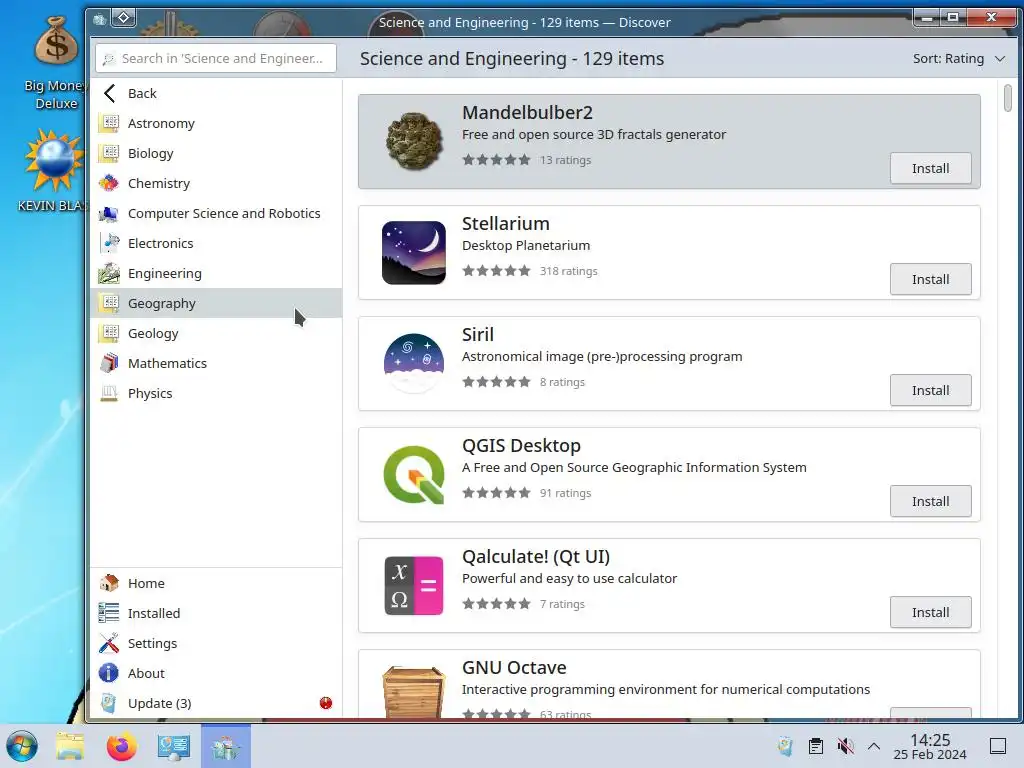The image size is (1024, 768).
Task: Click the About info icon
Action: click(109, 673)
